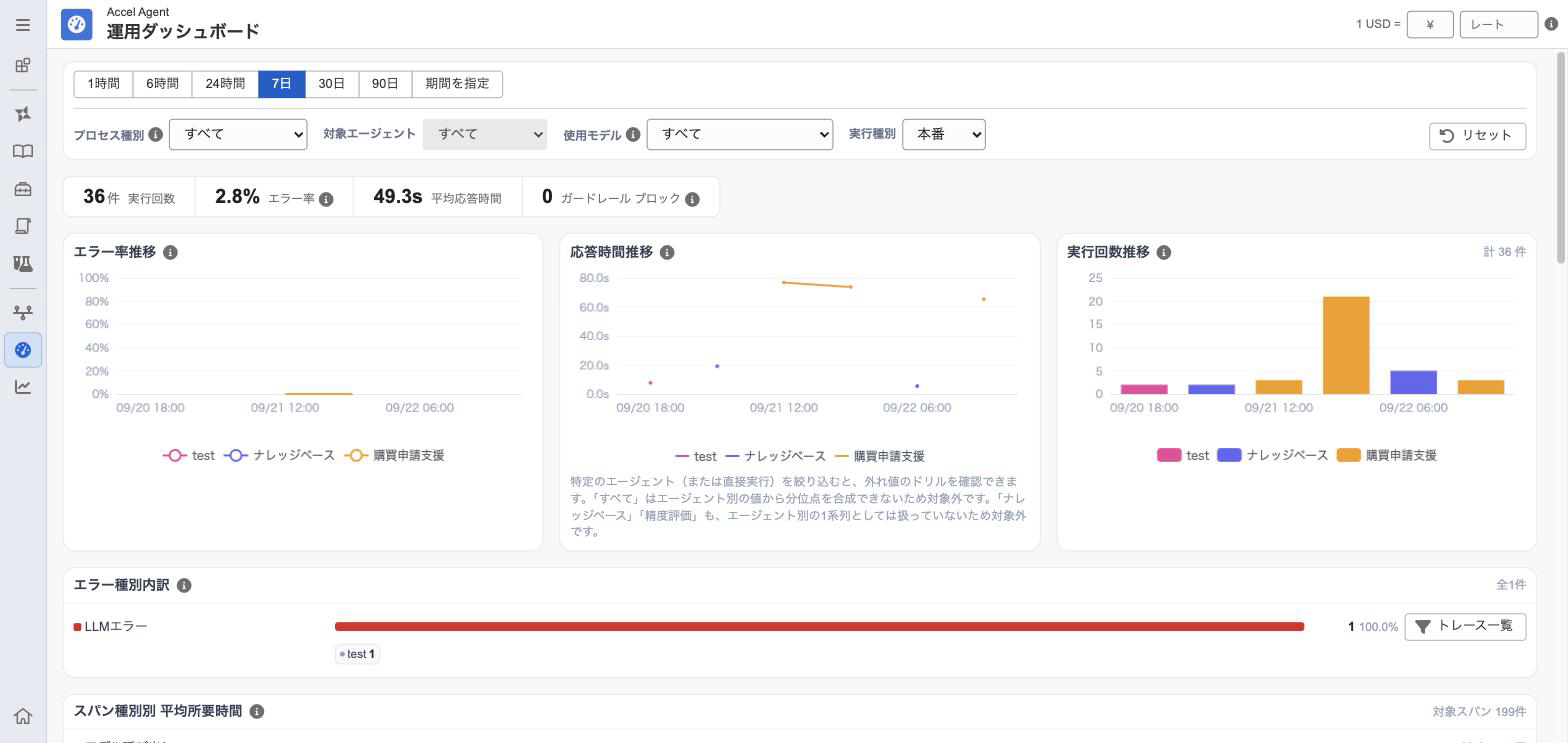Toggle ナレッジベース in 実行回数推移 legend
The width and height of the screenshot is (1568, 743).
[x=1272, y=455]
